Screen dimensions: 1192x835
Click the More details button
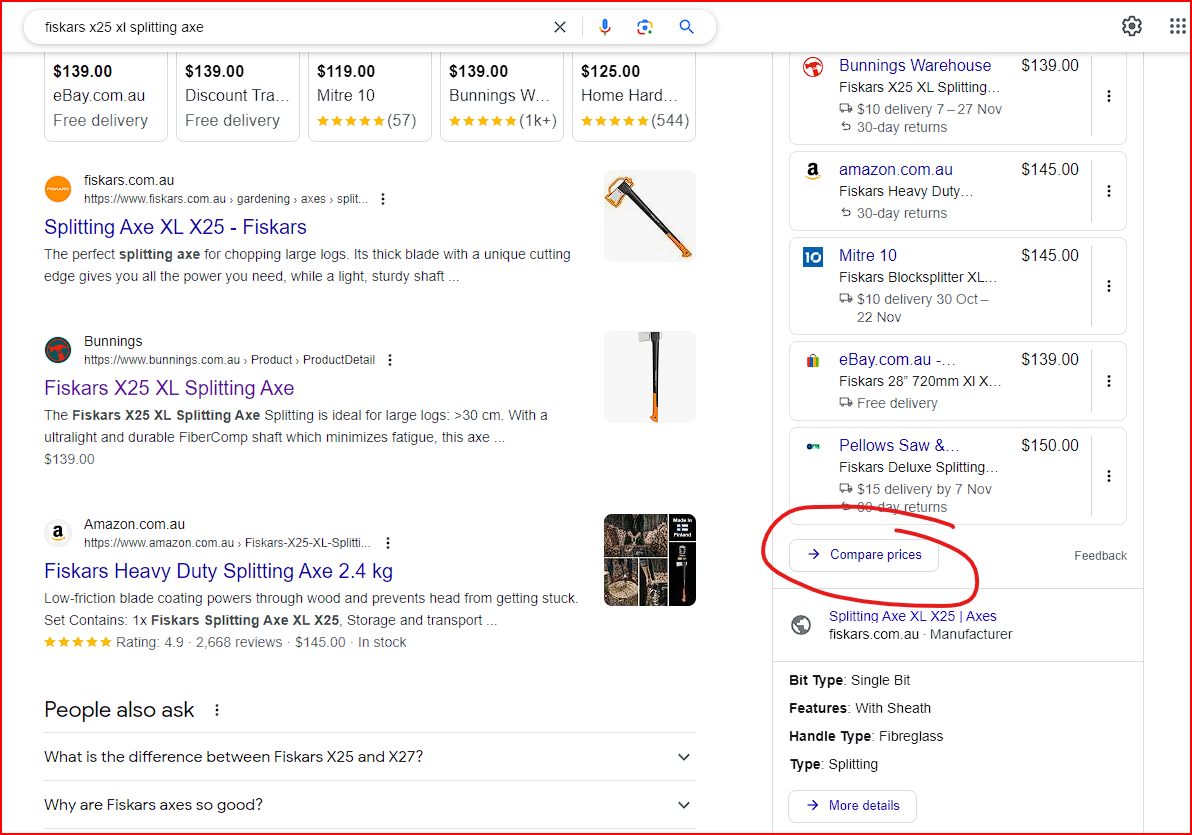[852, 806]
